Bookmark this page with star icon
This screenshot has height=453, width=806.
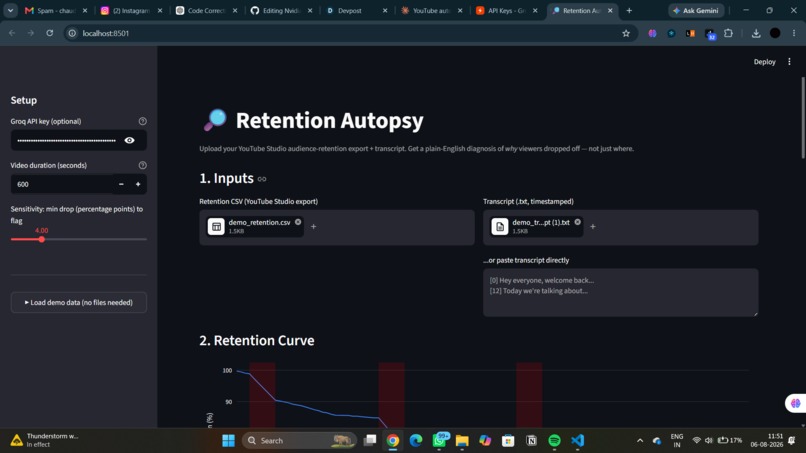626,33
